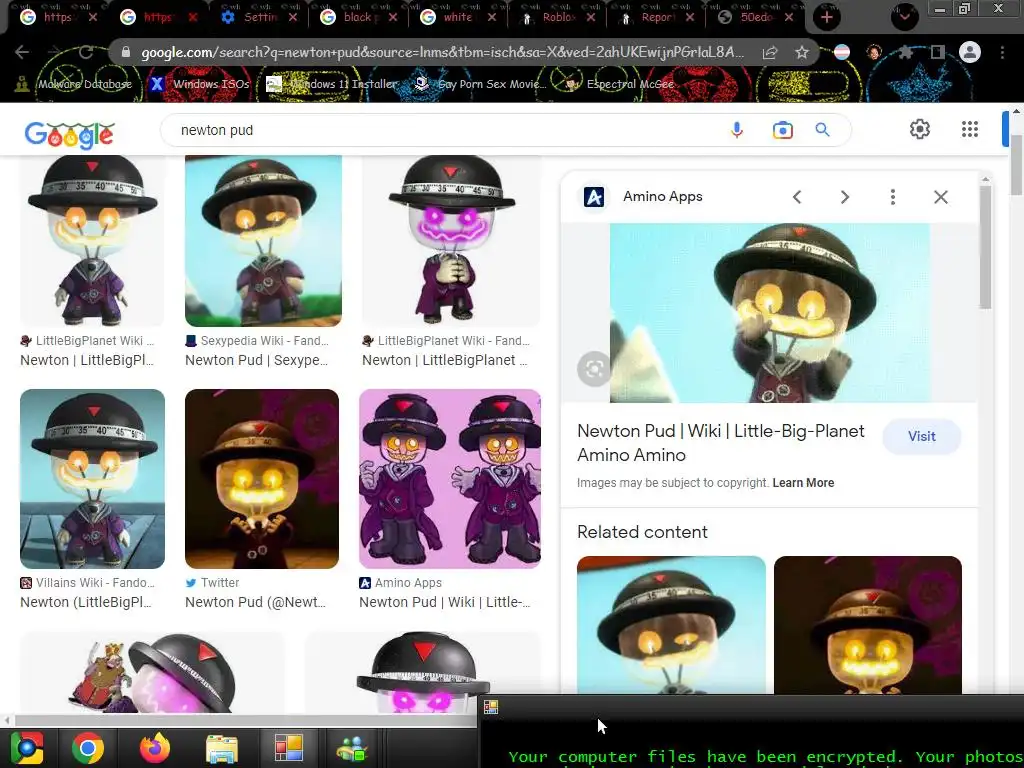Go to Google home via logo
Image resolution: width=1024 pixels, height=768 pixels.
click(69, 135)
